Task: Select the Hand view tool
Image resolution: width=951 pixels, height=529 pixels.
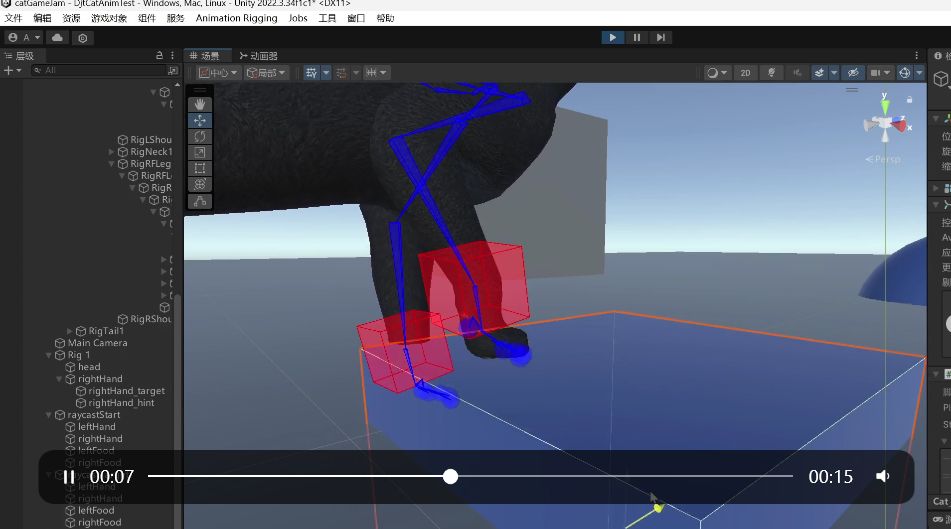Action: coord(200,103)
